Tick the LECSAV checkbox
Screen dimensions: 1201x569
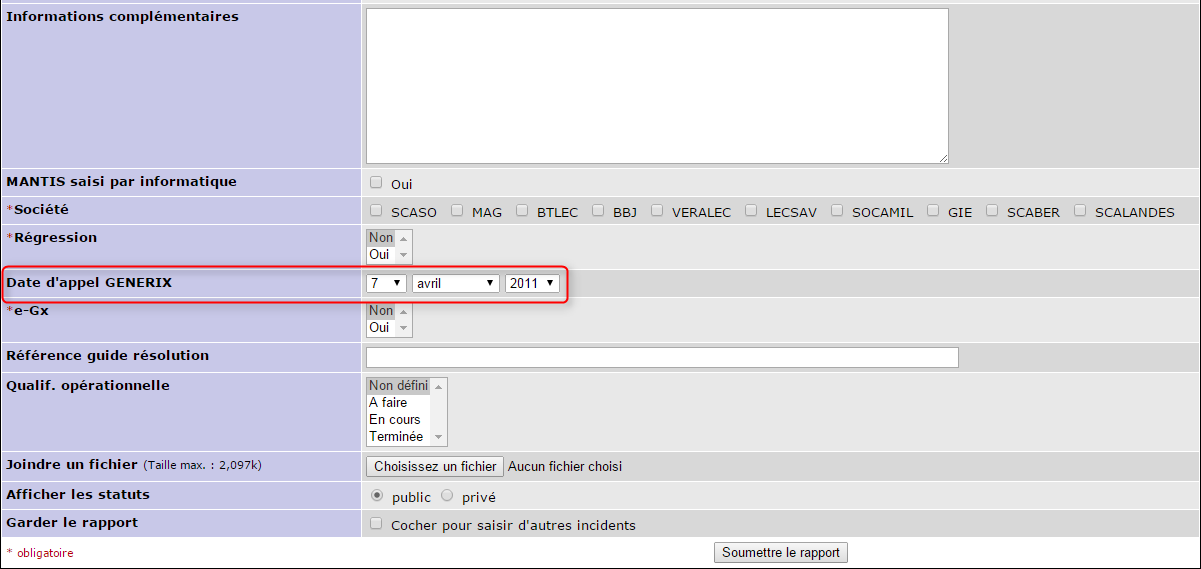[751, 211]
